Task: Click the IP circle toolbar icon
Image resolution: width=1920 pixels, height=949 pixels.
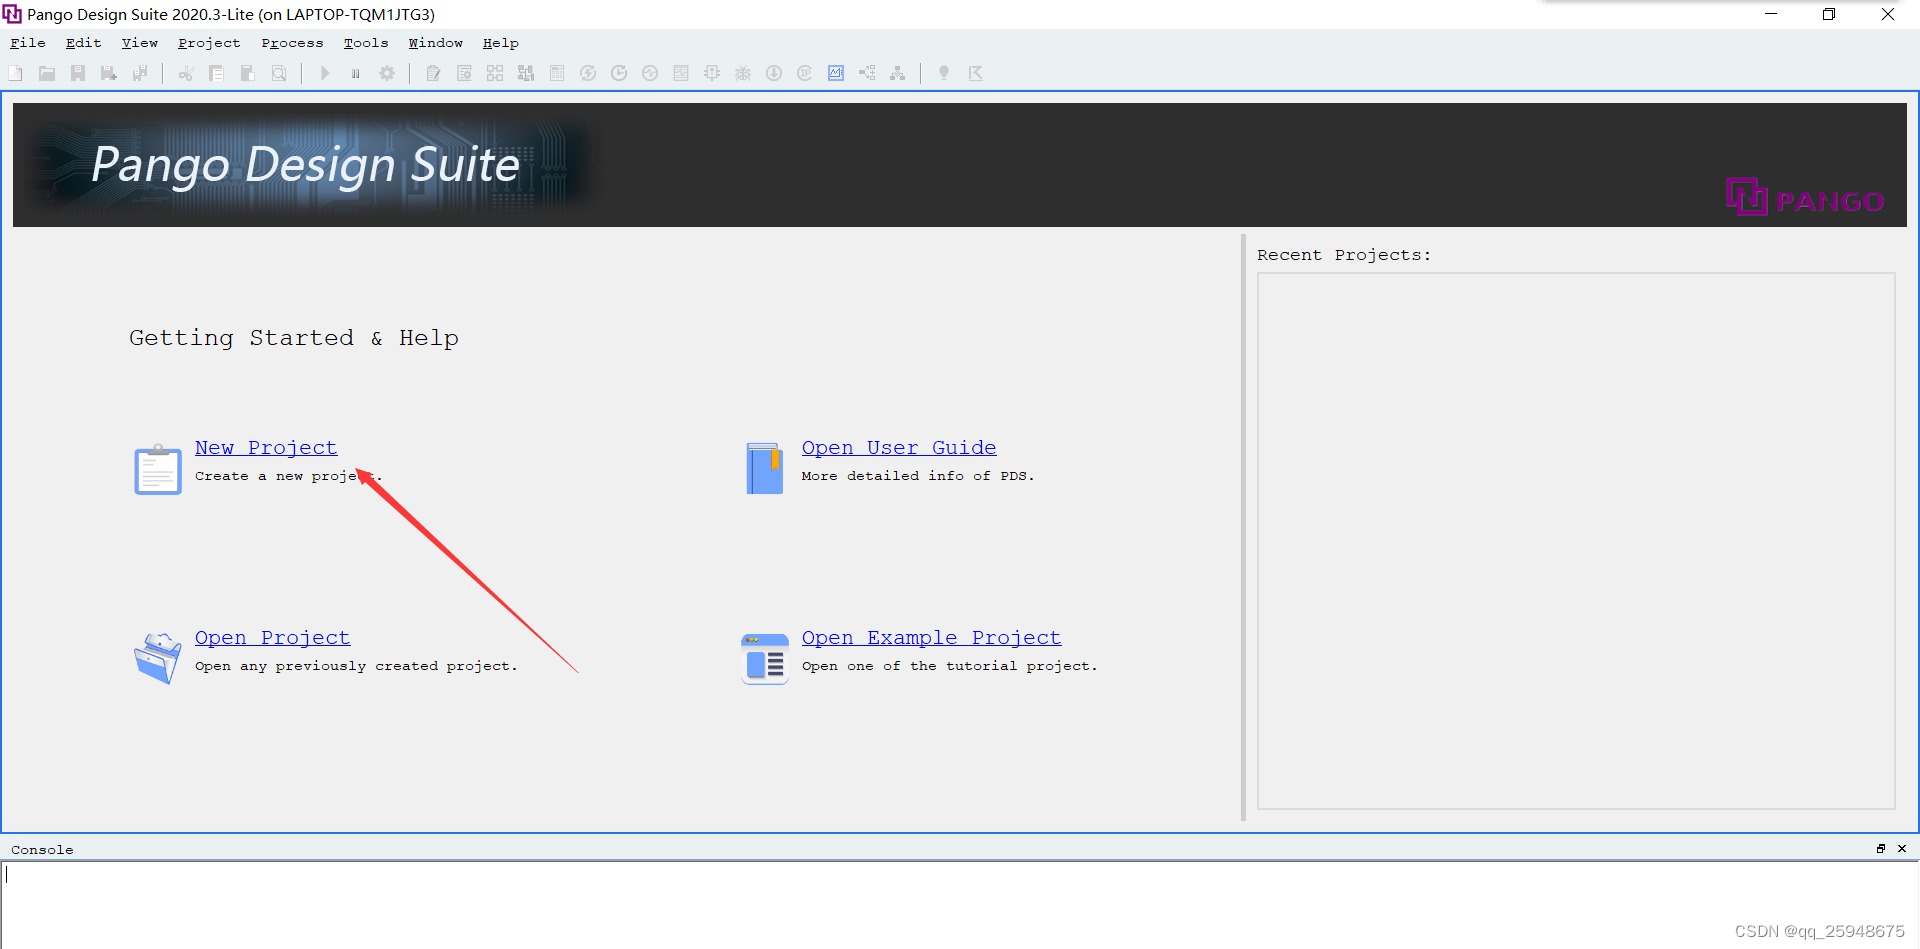Action: click(805, 73)
